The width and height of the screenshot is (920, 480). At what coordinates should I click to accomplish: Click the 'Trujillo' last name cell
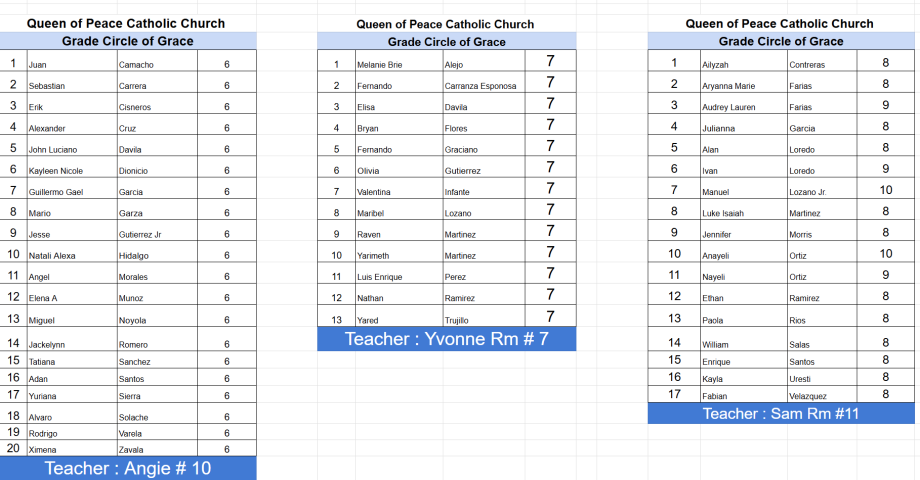tap(481, 318)
